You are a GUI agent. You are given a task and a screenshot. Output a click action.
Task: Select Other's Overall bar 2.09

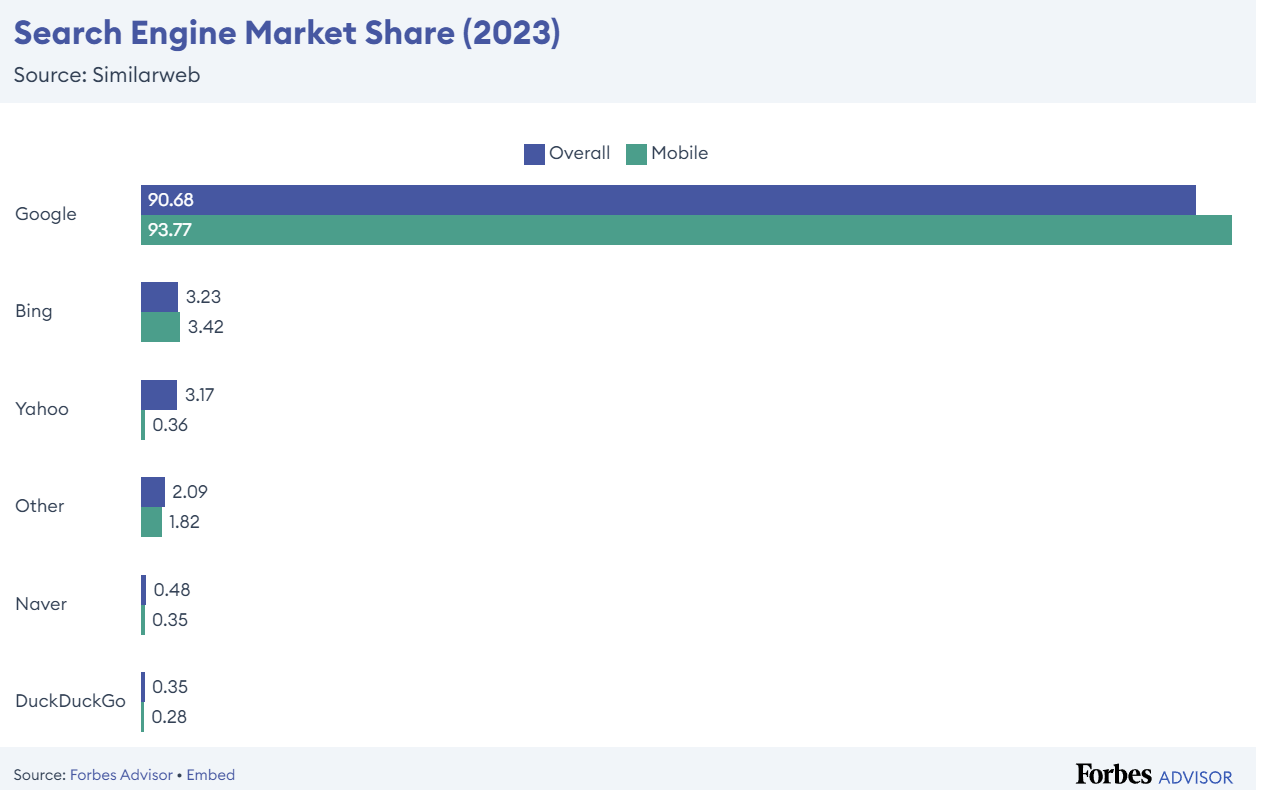coord(153,492)
